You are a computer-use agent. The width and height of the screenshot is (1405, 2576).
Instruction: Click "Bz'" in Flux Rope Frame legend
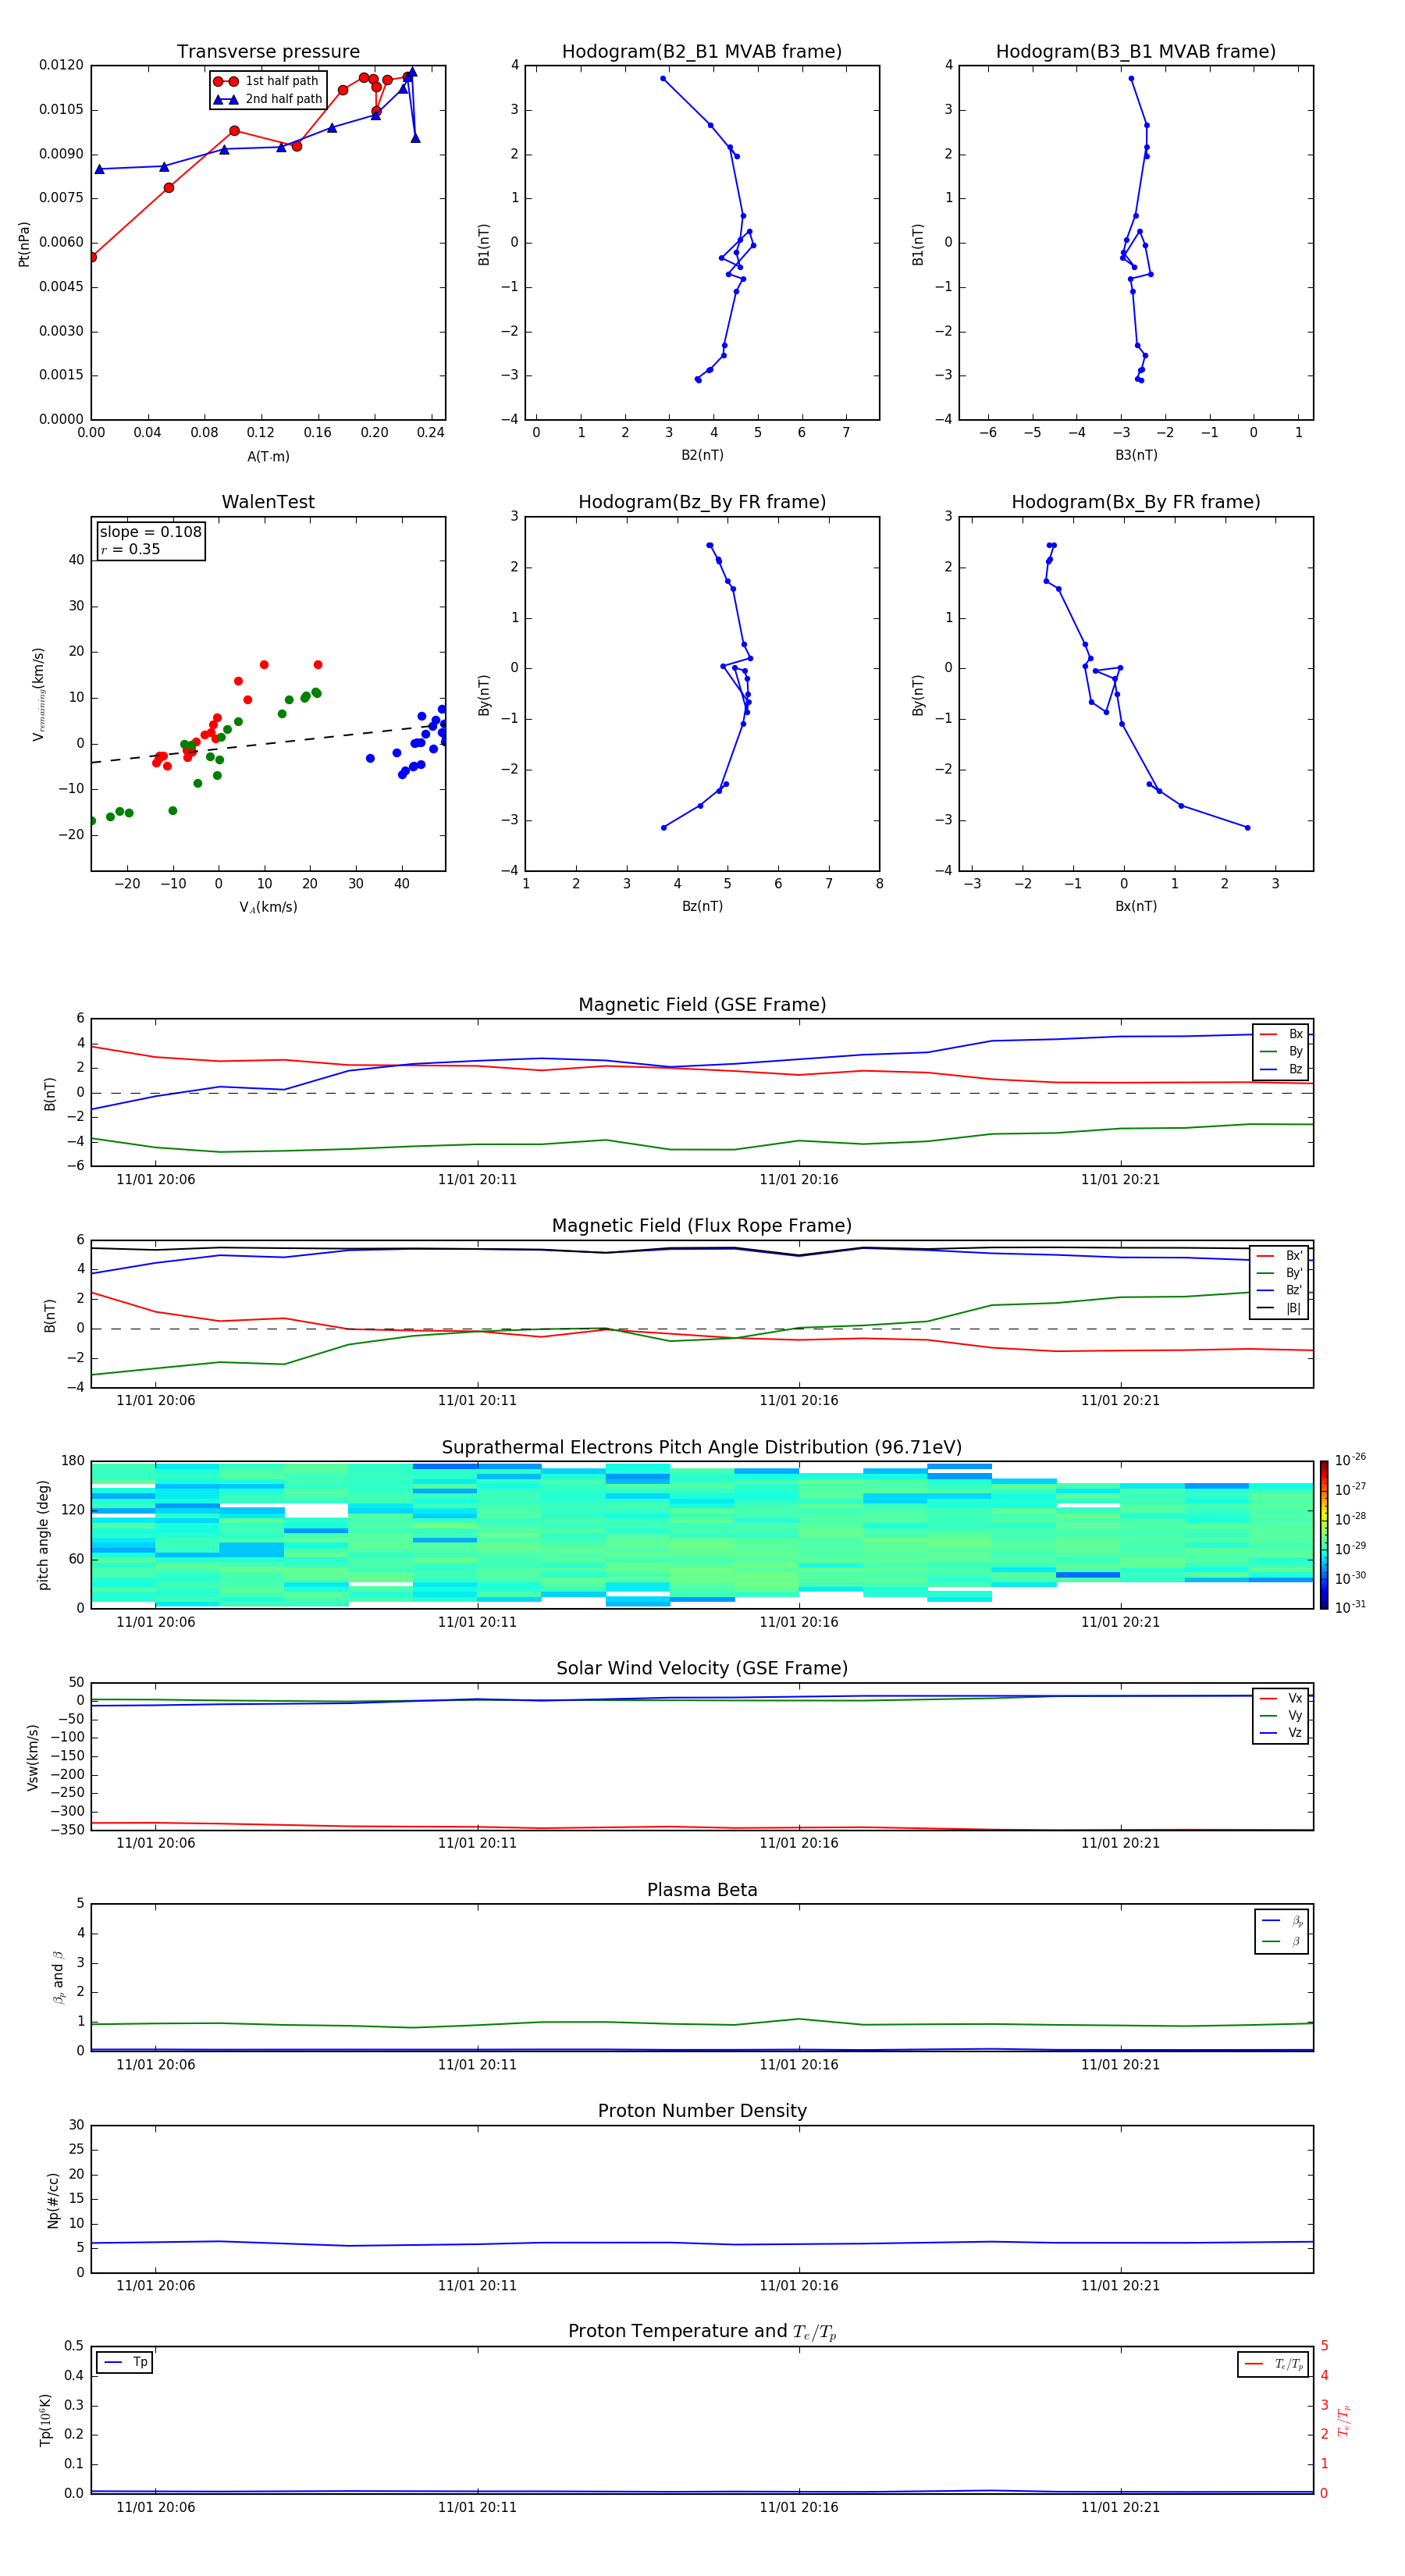click(x=1280, y=1291)
